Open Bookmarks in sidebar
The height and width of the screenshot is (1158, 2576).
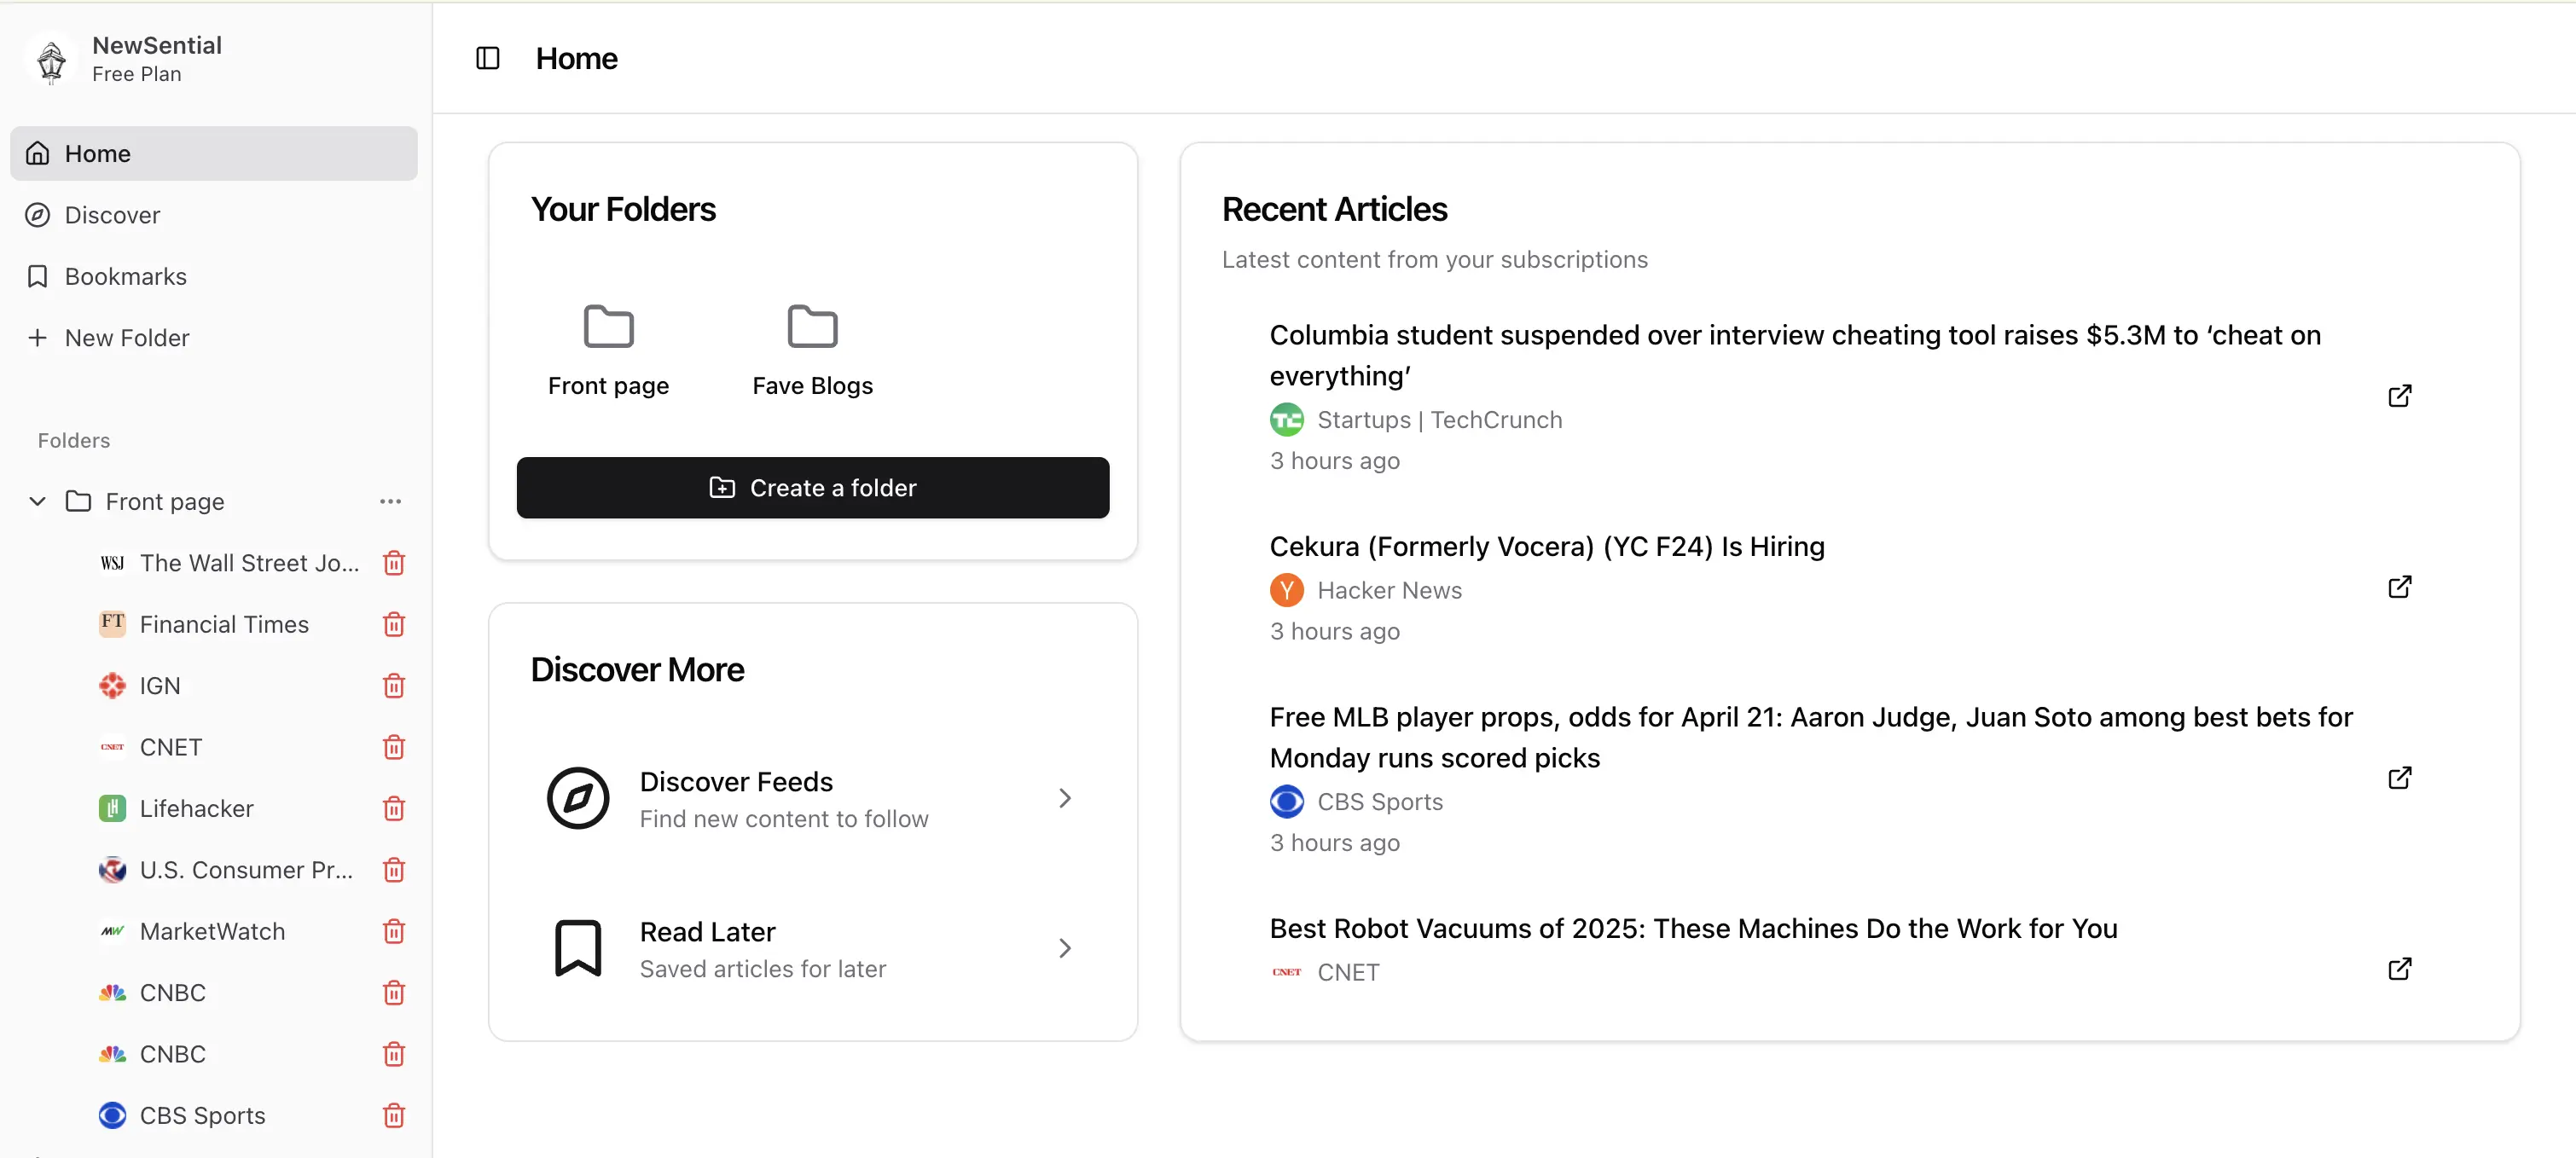(214, 276)
